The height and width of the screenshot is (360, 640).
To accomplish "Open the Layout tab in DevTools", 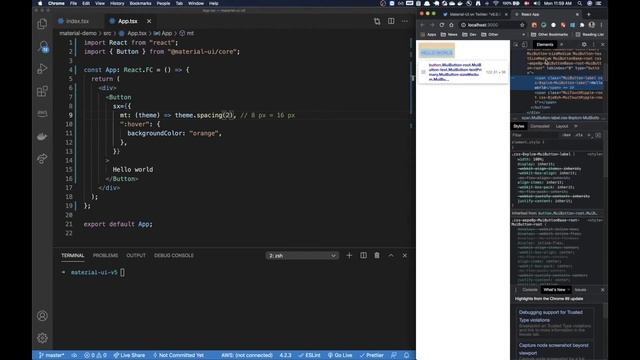I will click(x=562, y=126).
